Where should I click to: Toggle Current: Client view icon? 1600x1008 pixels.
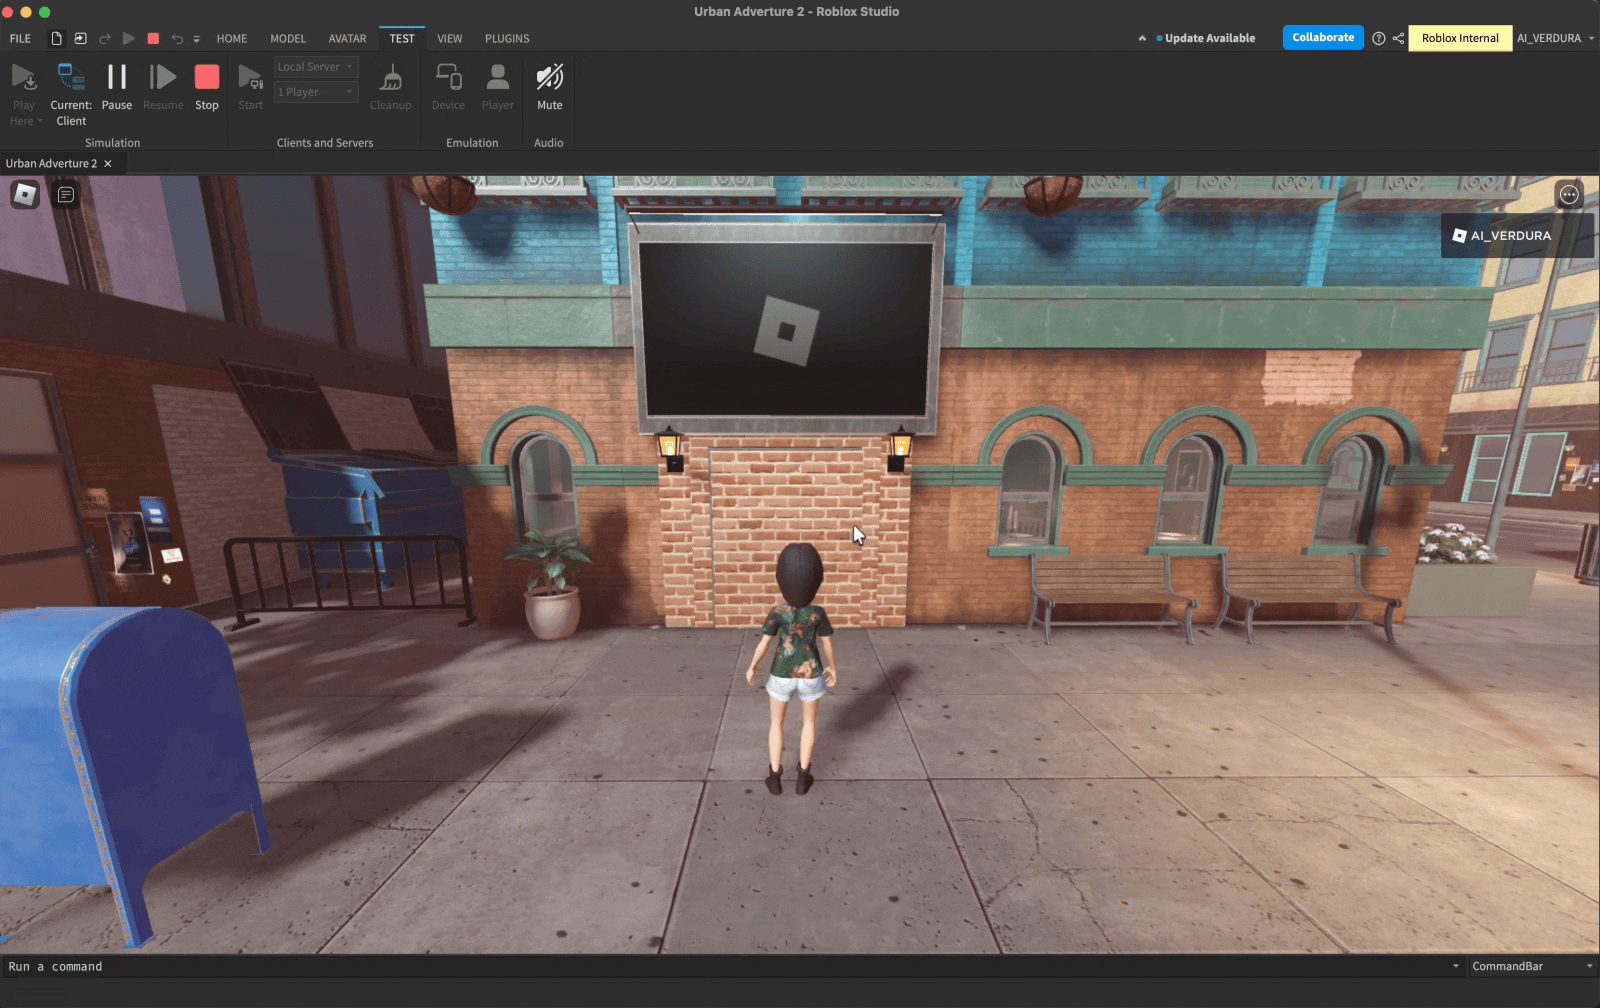click(x=71, y=77)
